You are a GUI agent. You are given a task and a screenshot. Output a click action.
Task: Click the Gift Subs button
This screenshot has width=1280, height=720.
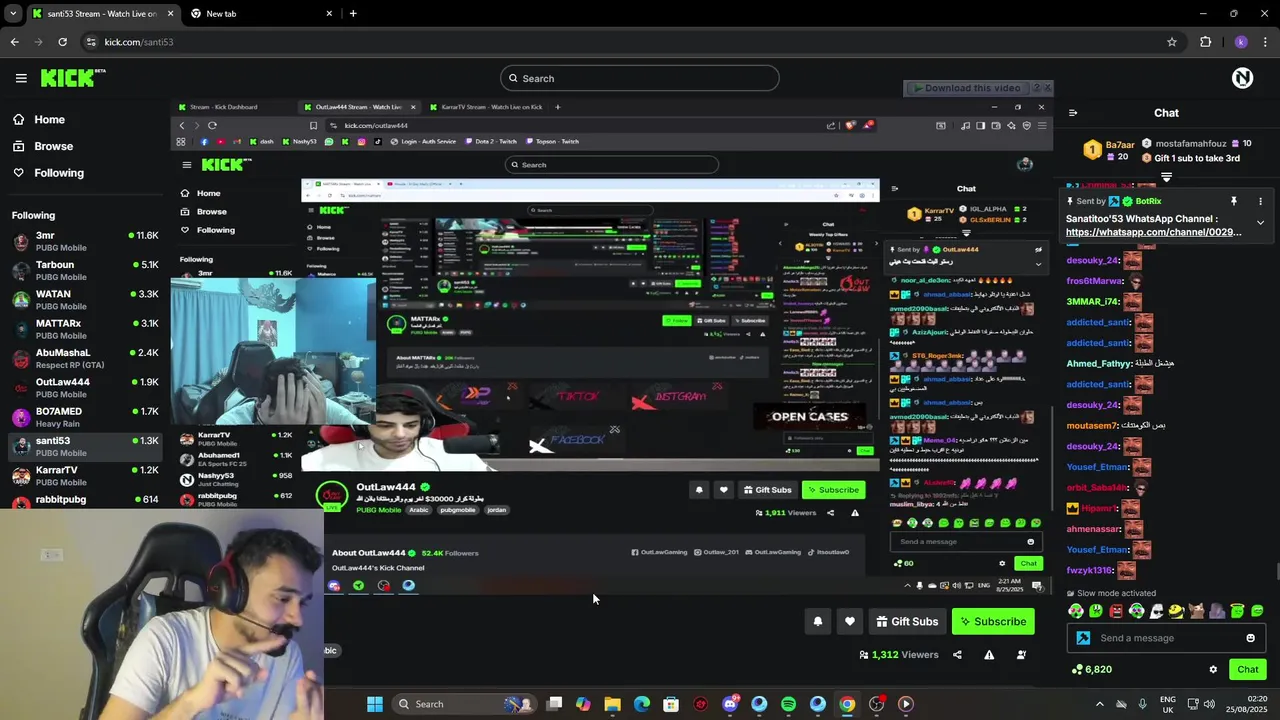[907, 621]
